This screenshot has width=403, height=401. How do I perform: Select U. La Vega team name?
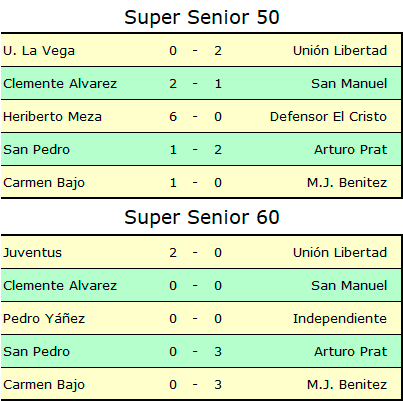point(39,51)
